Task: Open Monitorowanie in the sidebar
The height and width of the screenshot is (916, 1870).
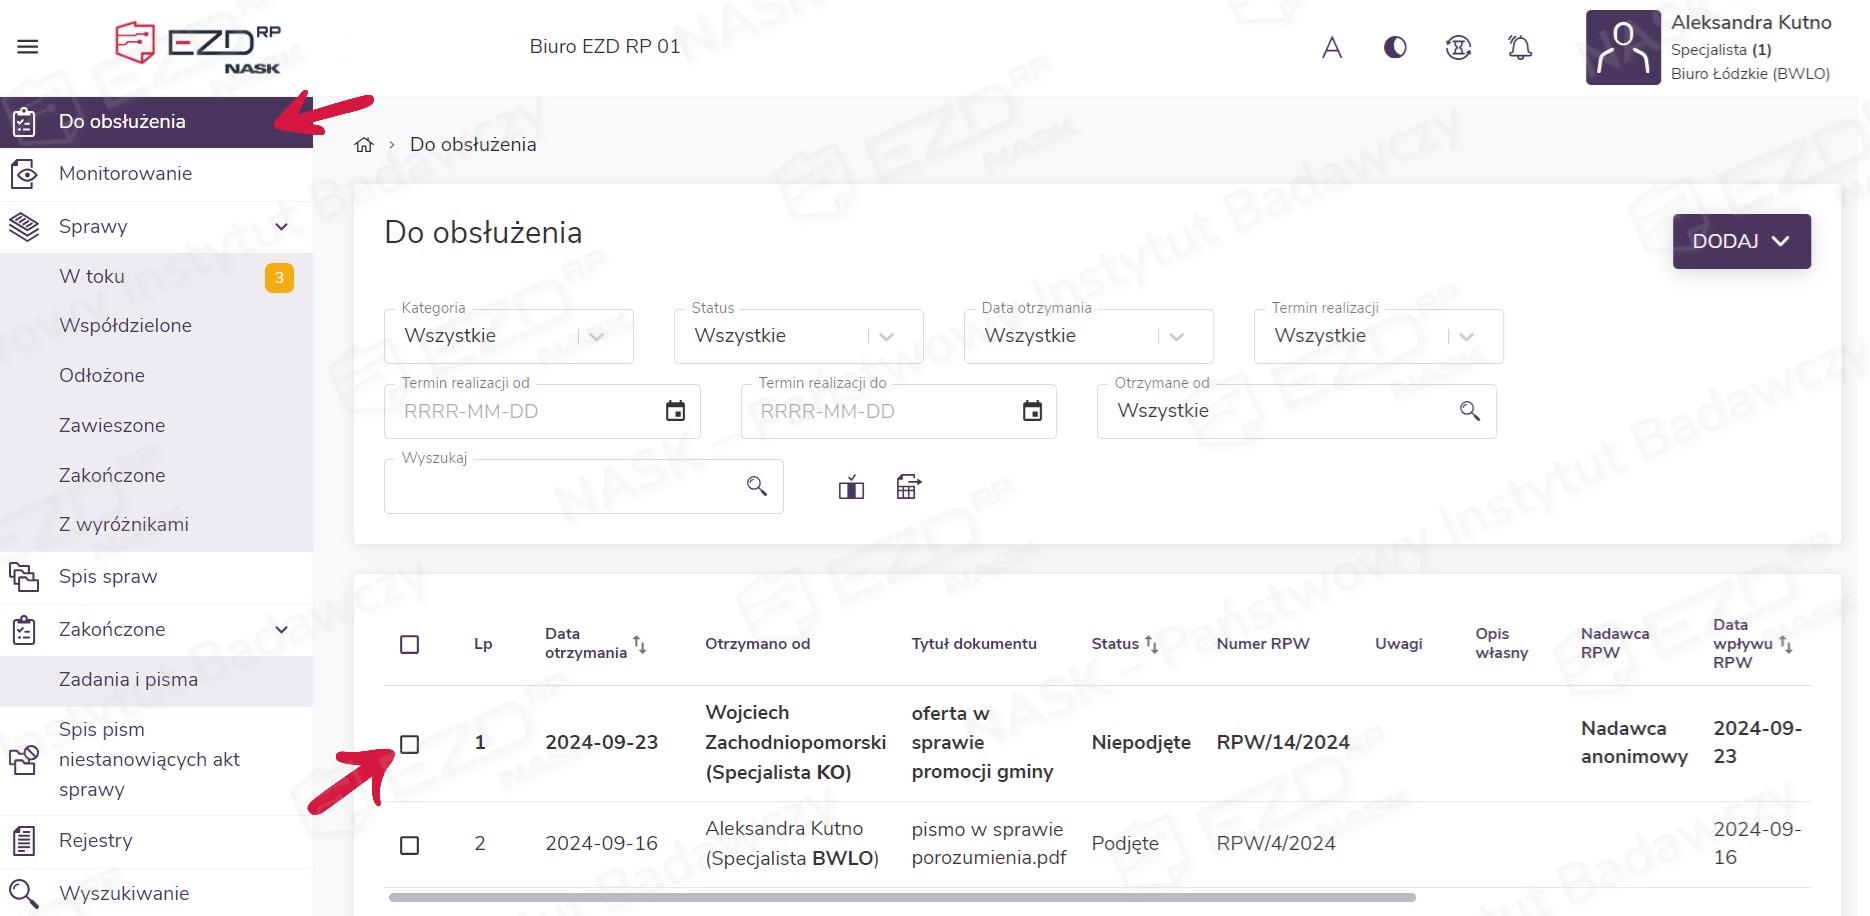Action: click(125, 174)
